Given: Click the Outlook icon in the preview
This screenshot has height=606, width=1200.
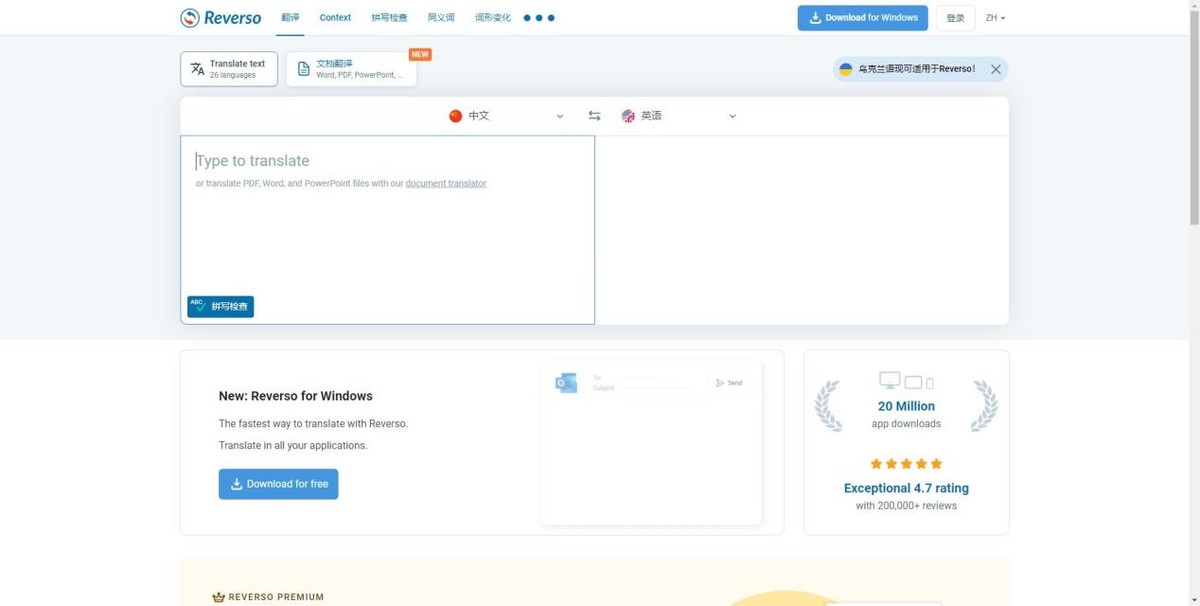Looking at the screenshot, I should tap(566, 383).
